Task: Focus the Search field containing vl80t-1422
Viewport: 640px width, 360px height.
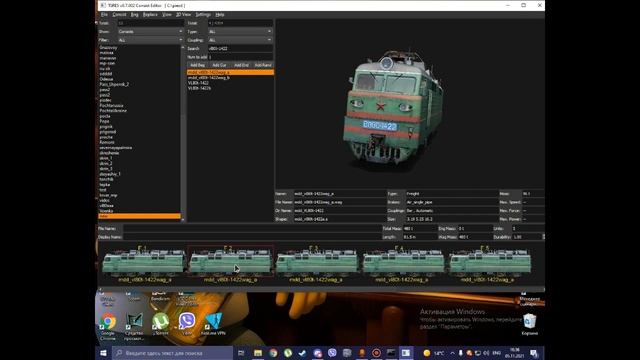Action: click(240, 49)
